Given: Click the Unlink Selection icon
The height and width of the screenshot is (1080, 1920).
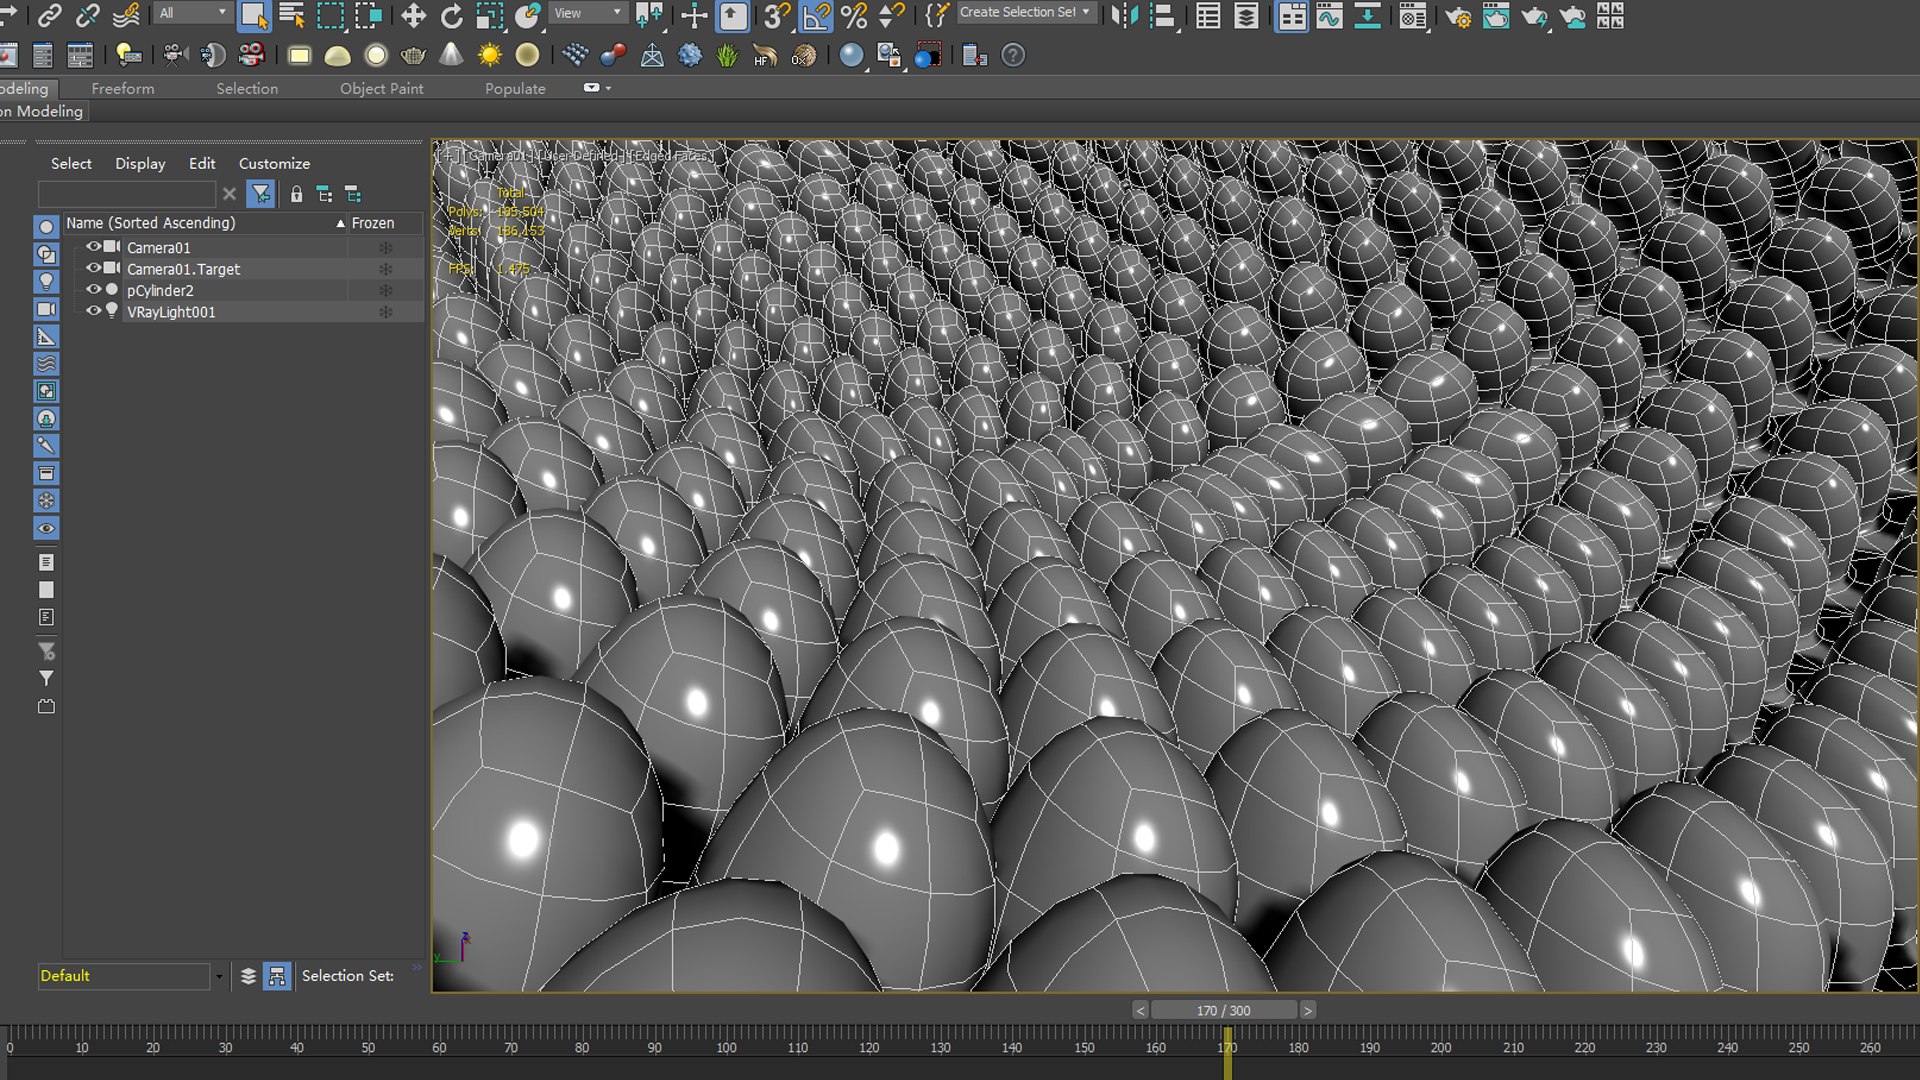Looking at the screenshot, I should click(x=87, y=15).
